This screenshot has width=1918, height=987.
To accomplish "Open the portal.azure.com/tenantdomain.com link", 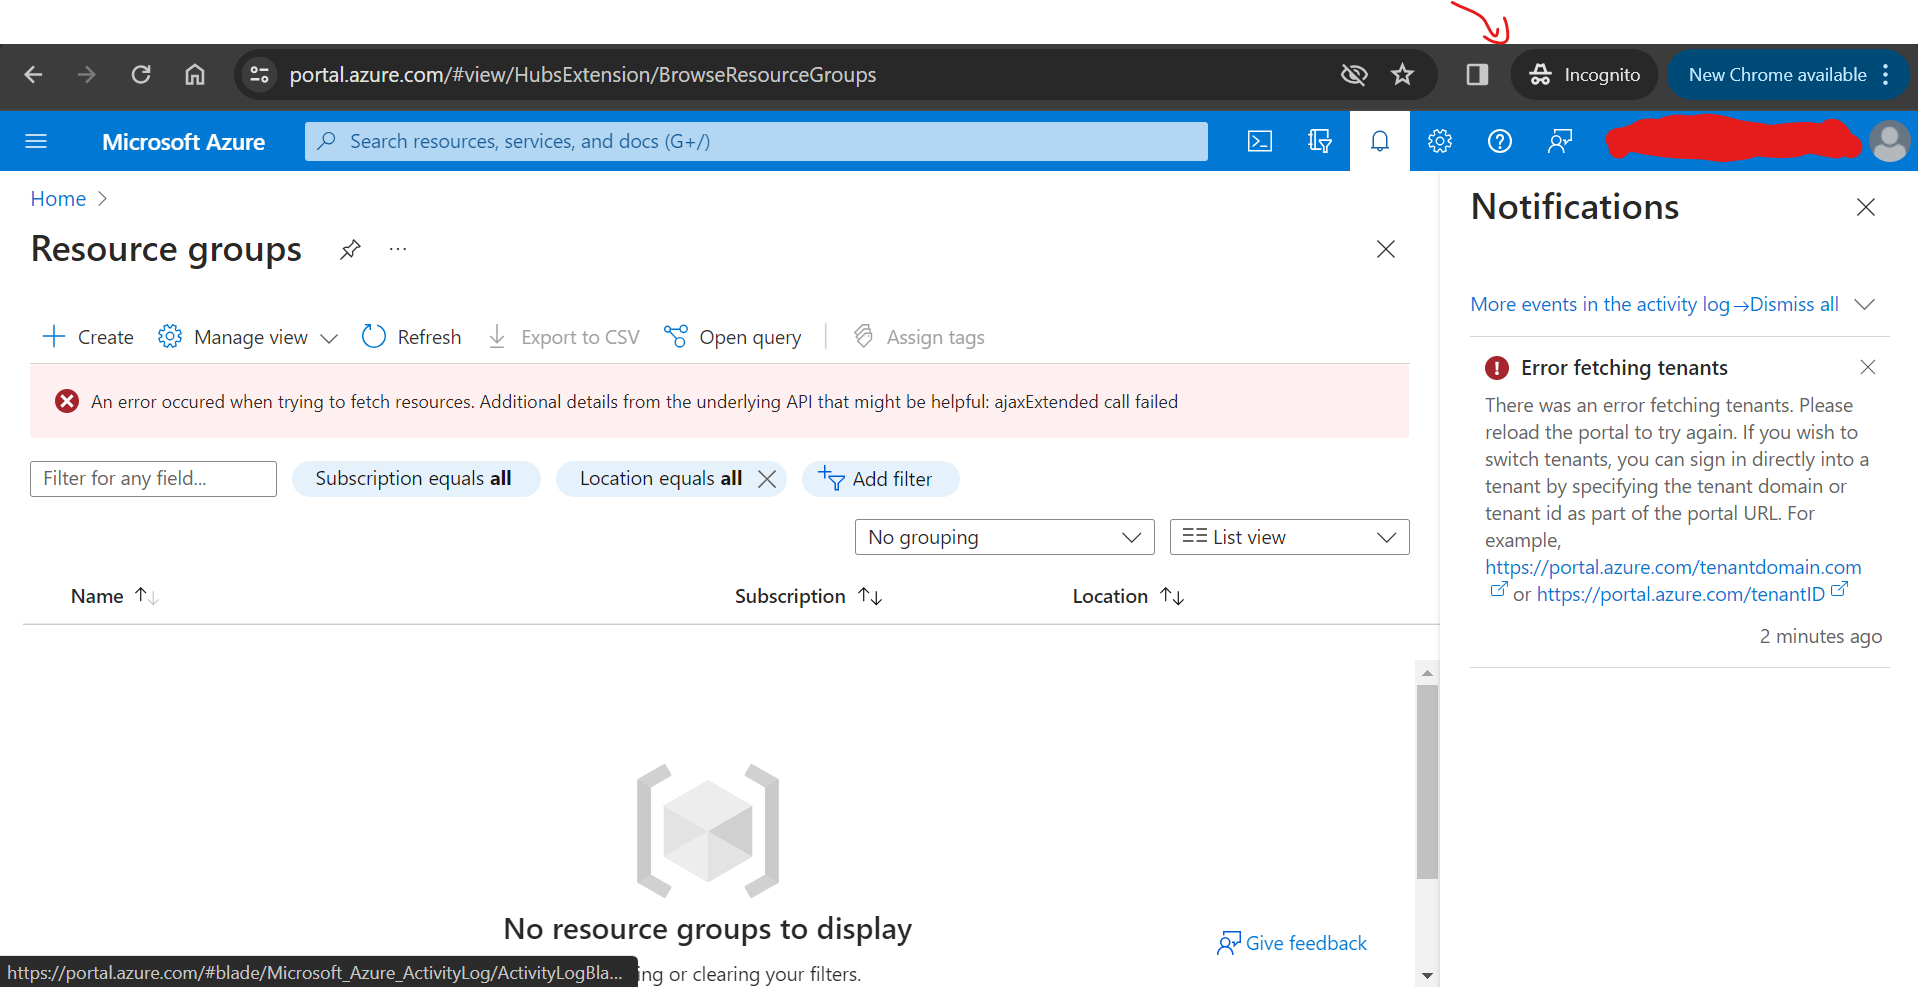I will tap(1673, 567).
